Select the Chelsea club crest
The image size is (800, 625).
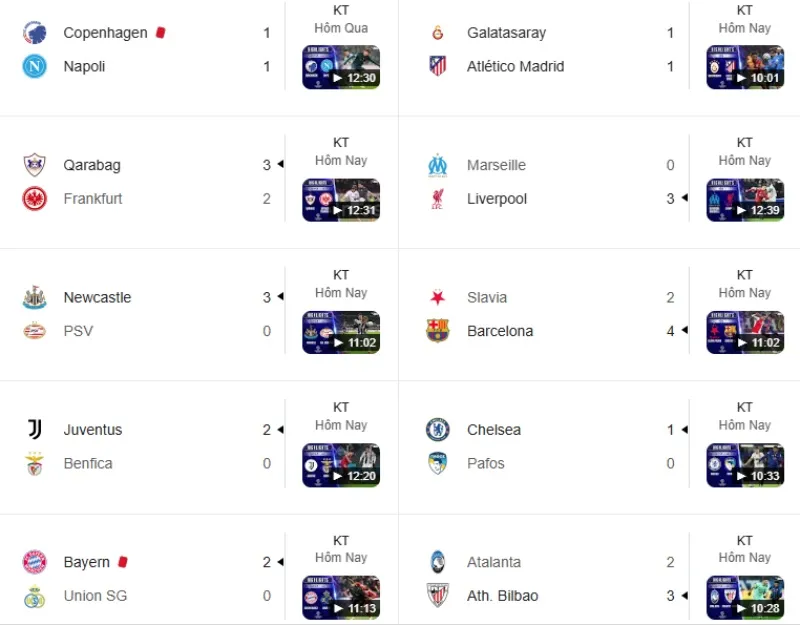pyautogui.click(x=436, y=429)
